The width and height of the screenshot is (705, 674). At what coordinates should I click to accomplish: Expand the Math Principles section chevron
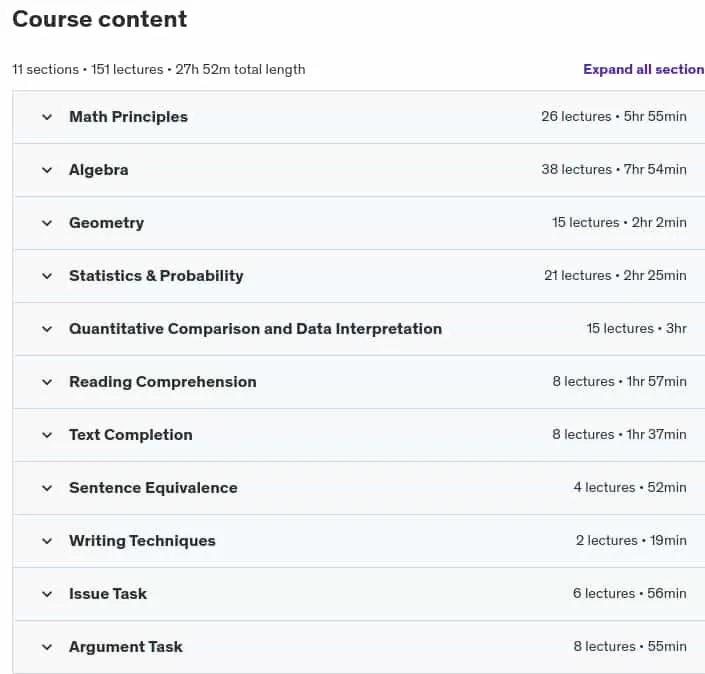[47, 117]
